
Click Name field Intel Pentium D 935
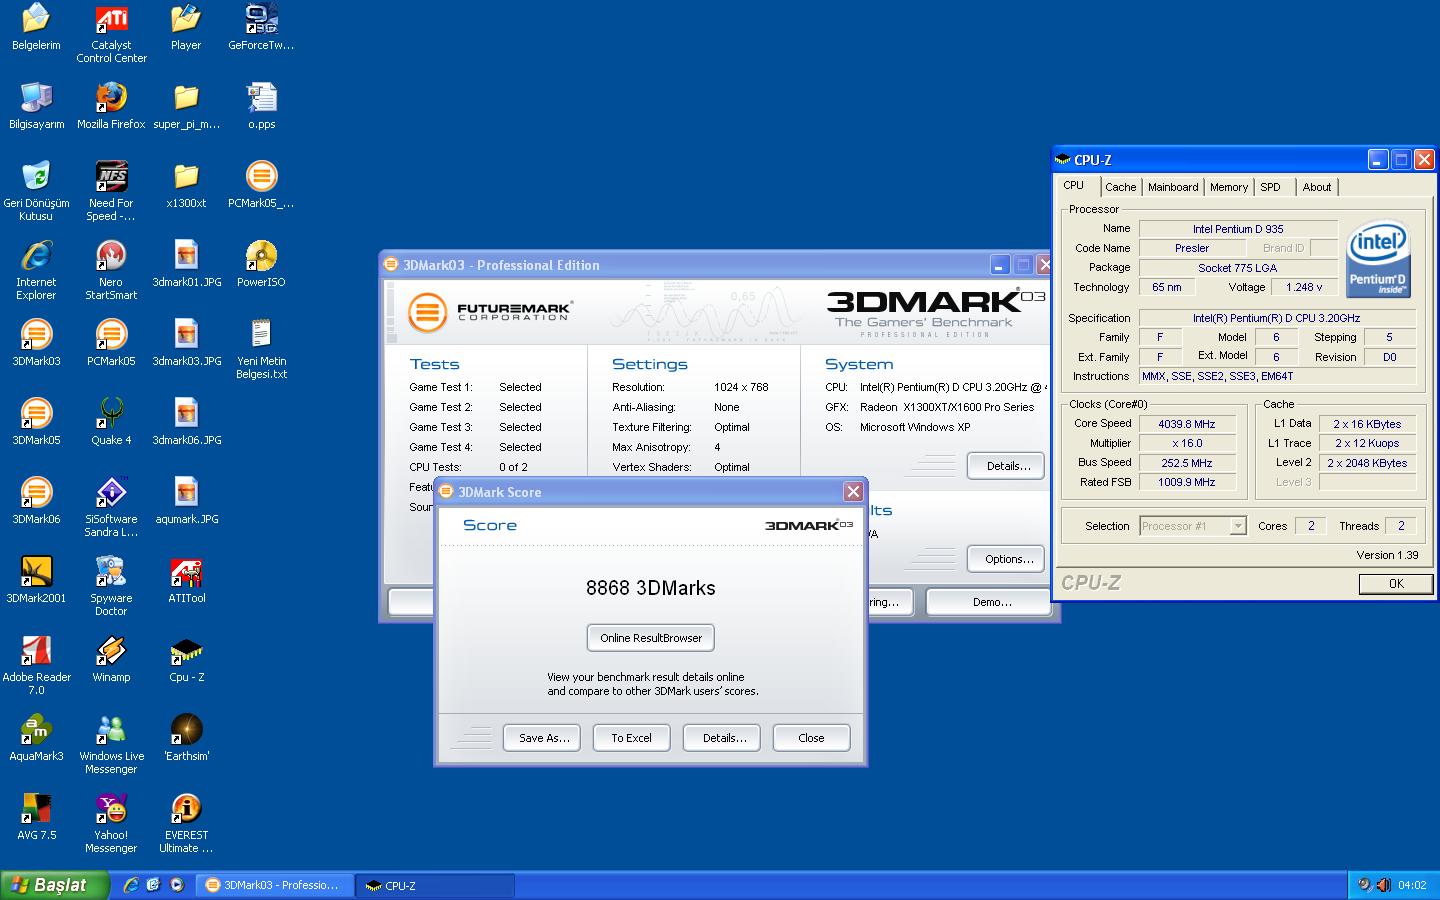pos(1238,229)
